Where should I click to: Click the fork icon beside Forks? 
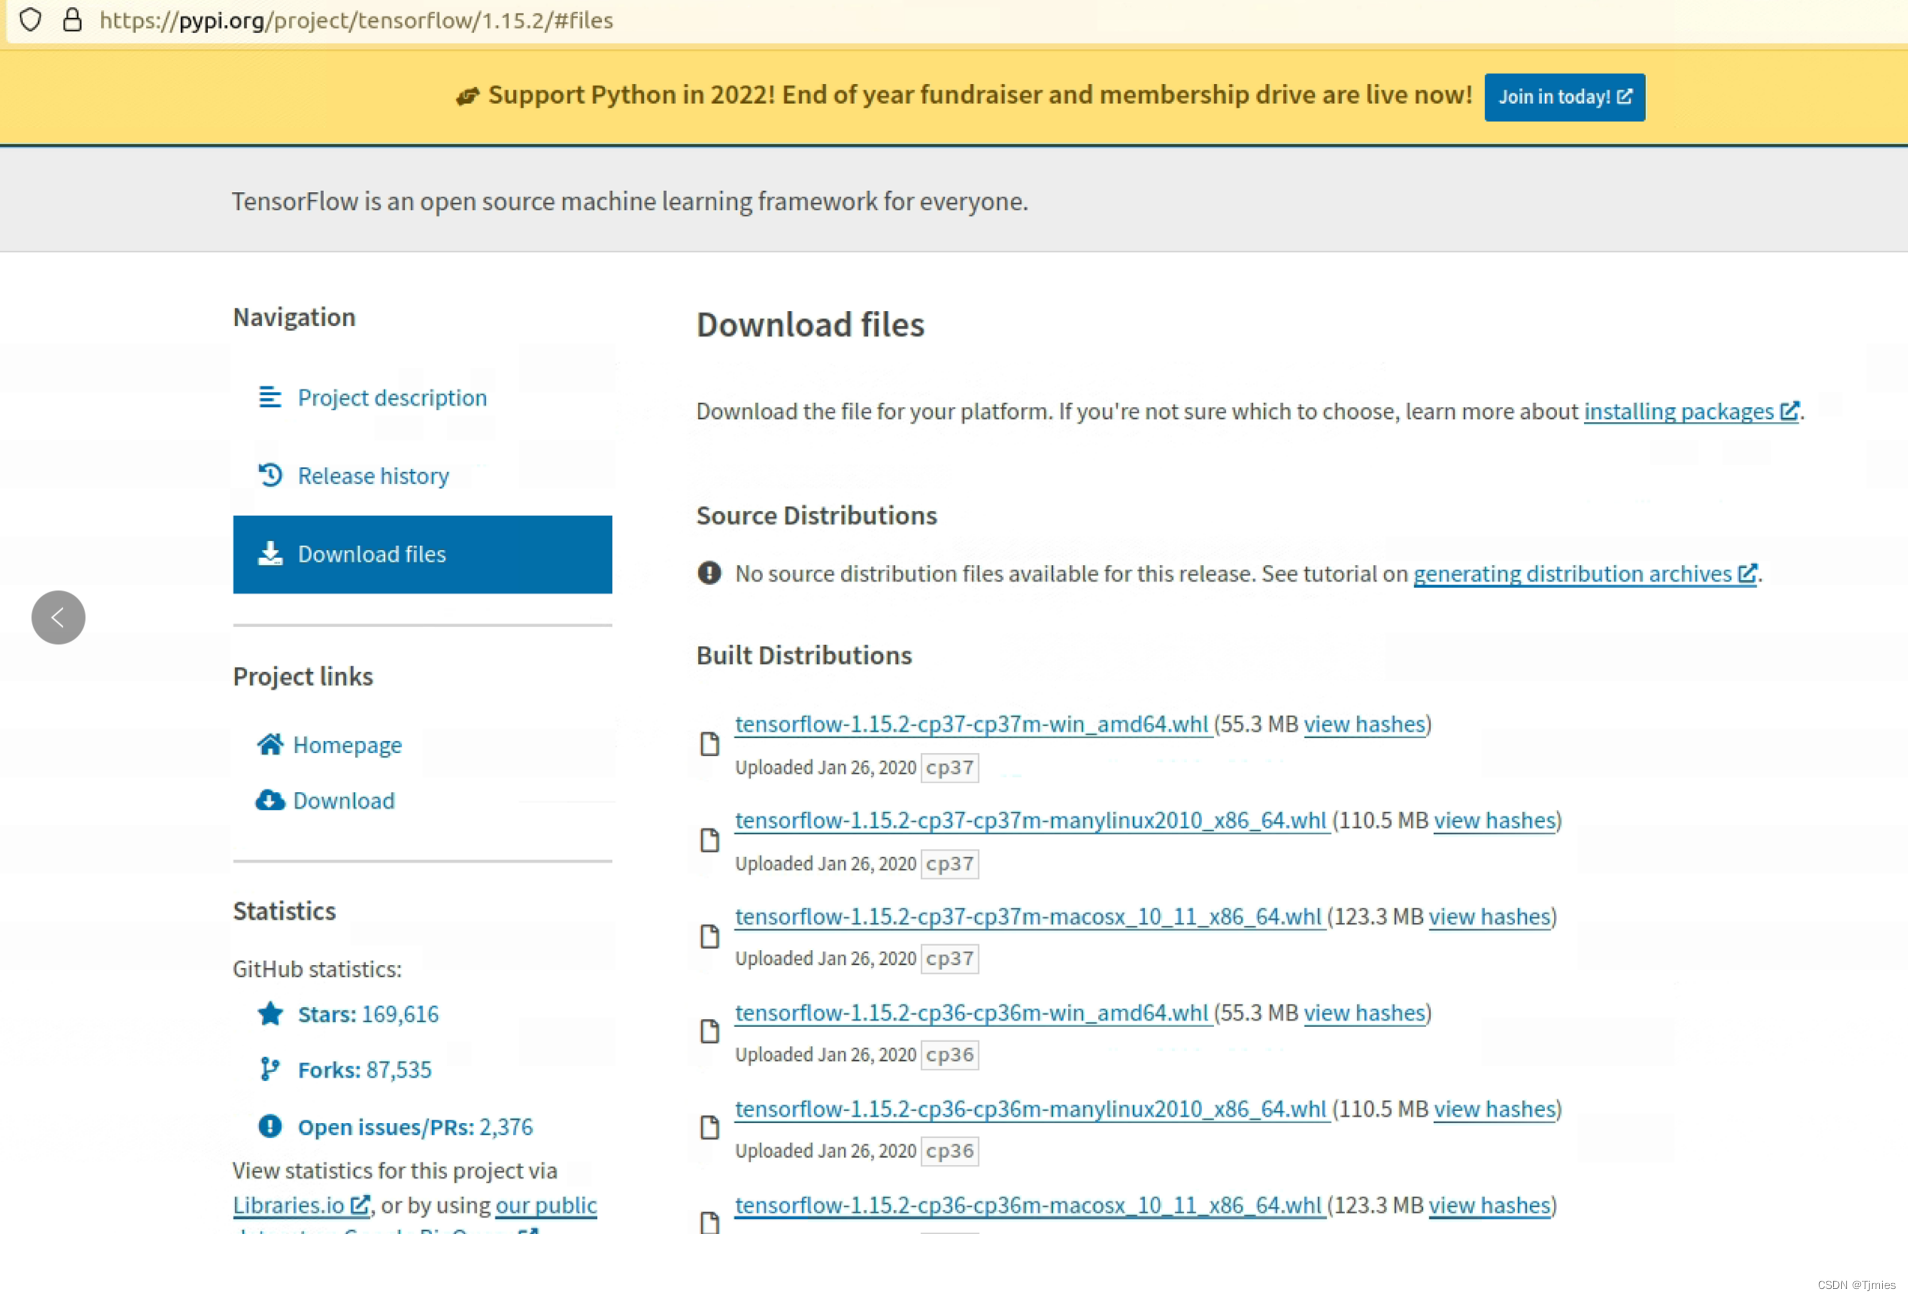coord(269,1070)
